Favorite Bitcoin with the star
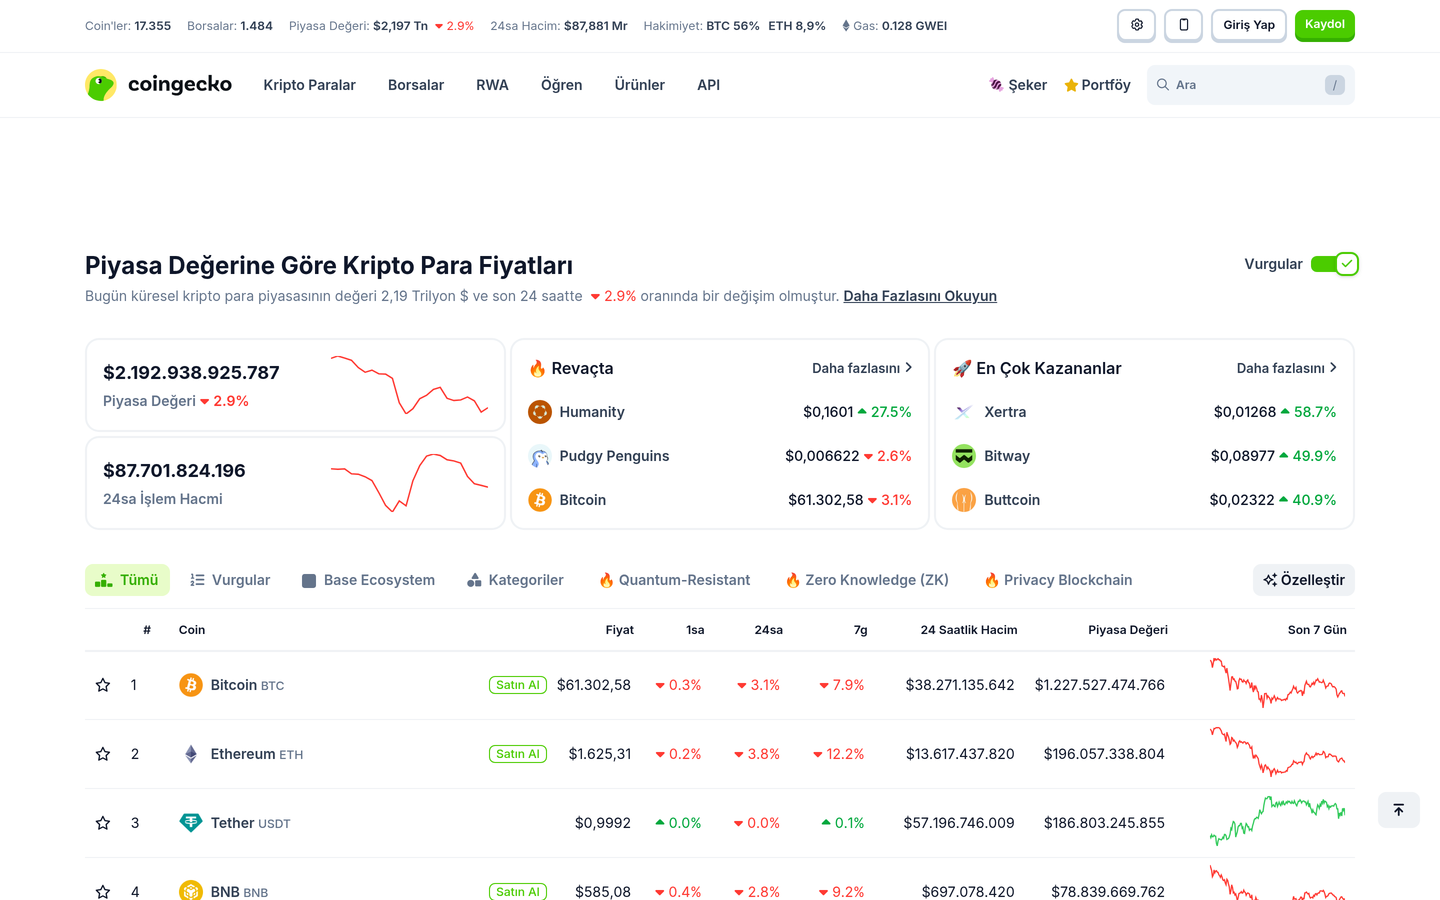 point(103,685)
